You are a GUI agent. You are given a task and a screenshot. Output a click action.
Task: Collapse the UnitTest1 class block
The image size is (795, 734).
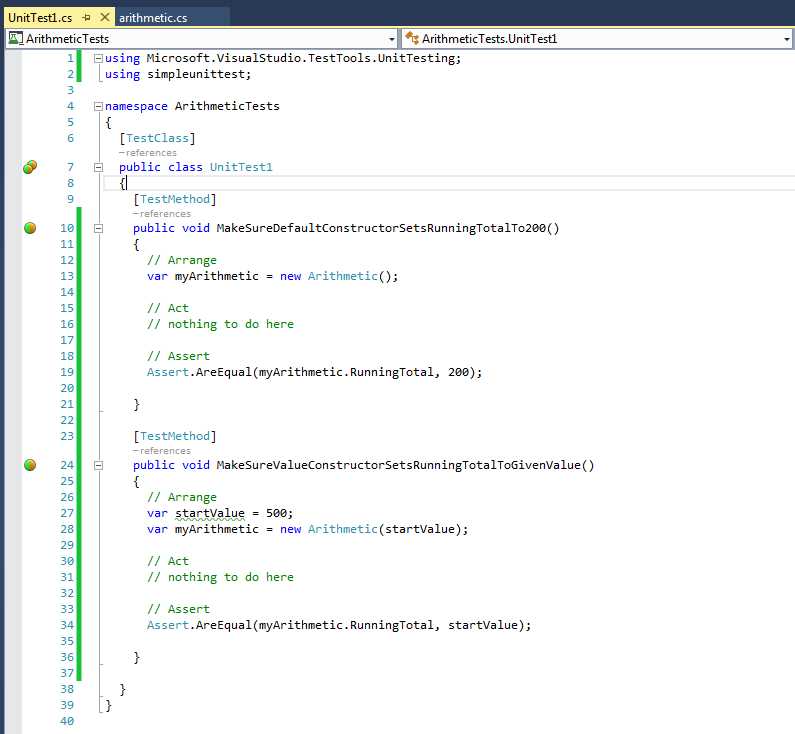click(98, 167)
